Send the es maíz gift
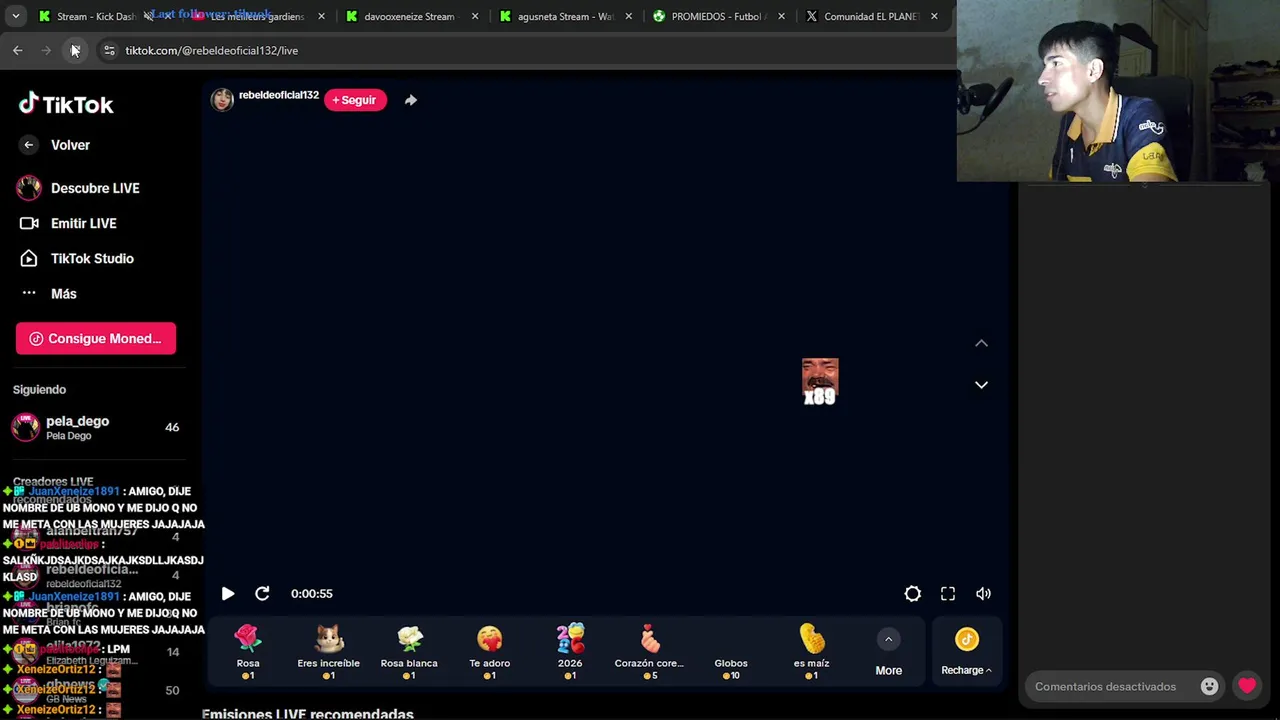Screen dimensions: 1280x720 811,652
